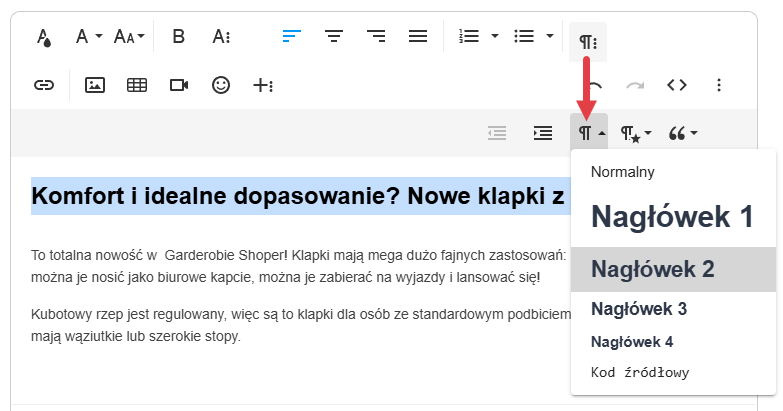Center align the text

[x=334, y=36]
